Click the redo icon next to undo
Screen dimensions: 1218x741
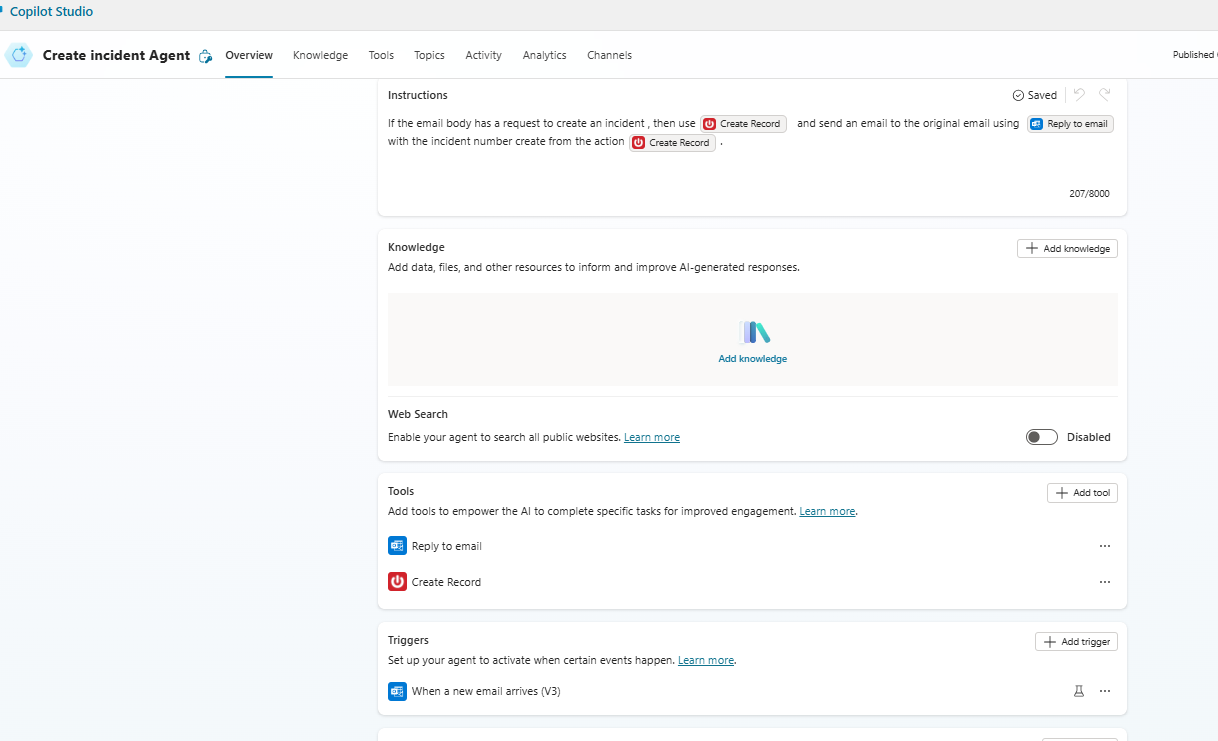point(1104,94)
